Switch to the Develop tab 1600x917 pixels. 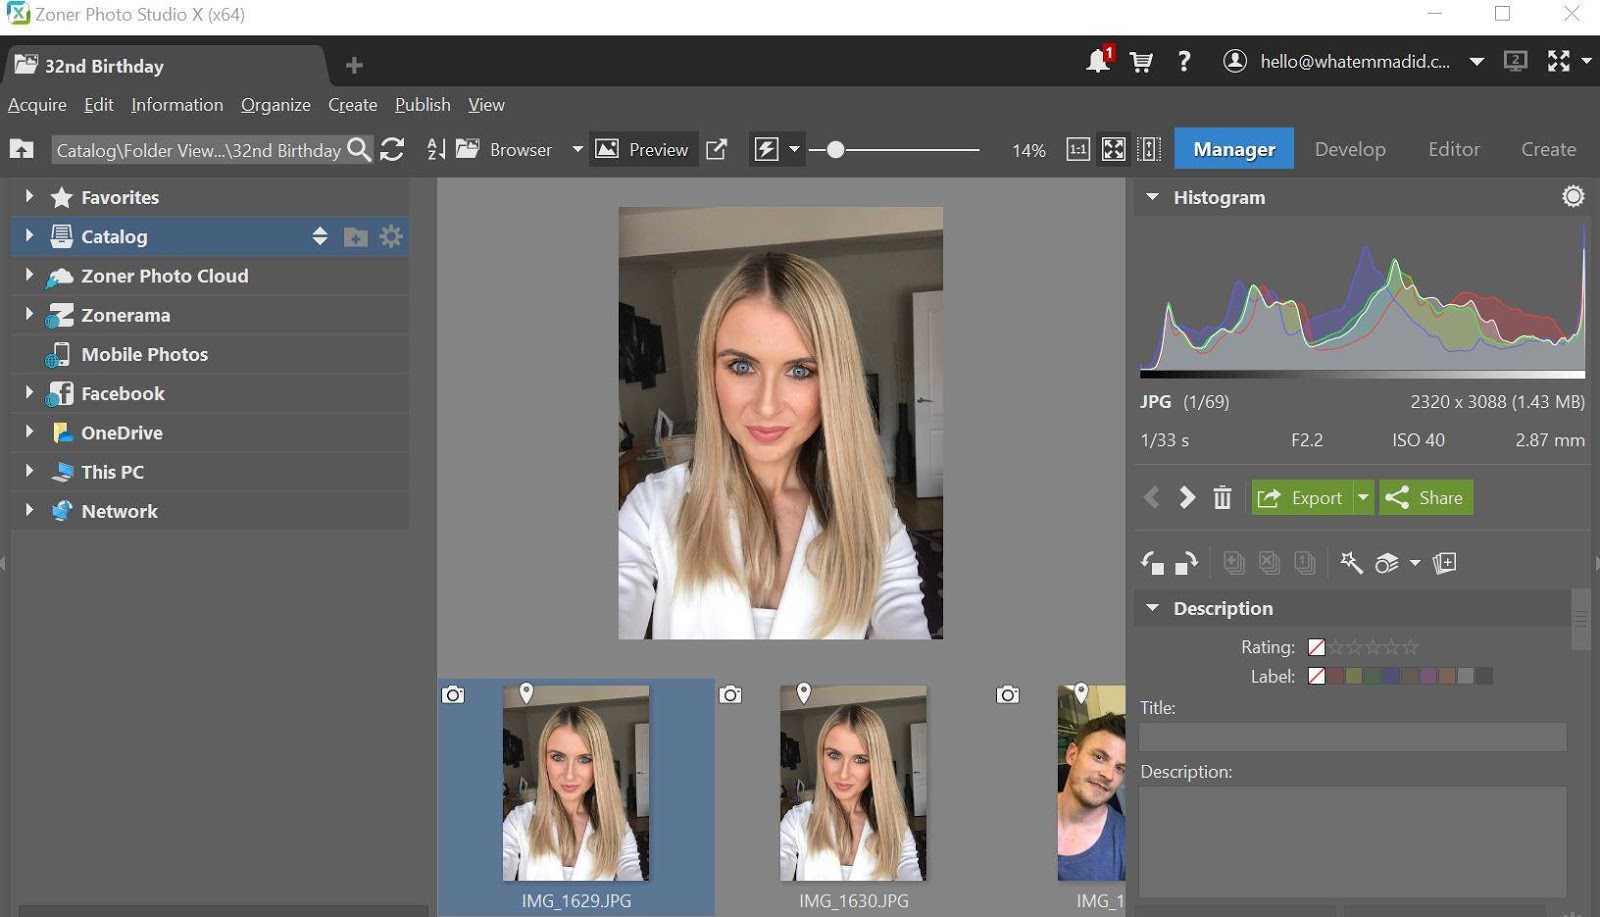click(x=1350, y=149)
